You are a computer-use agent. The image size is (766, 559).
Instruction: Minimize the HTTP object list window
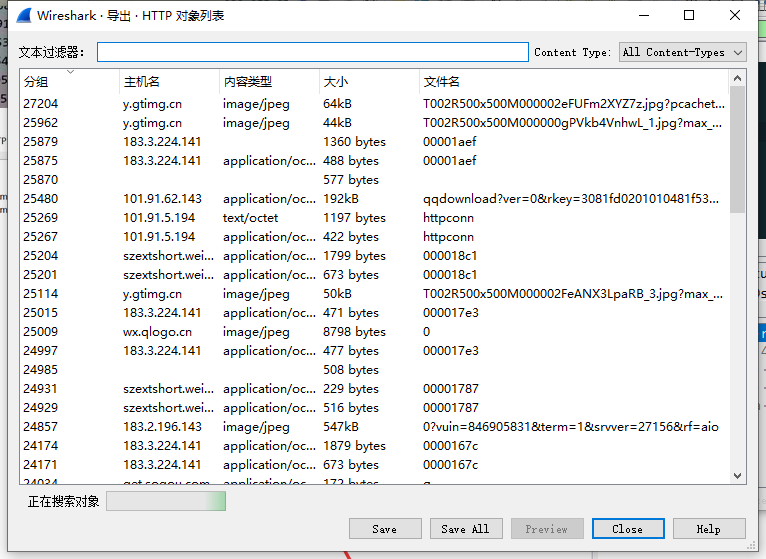[x=644, y=16]
